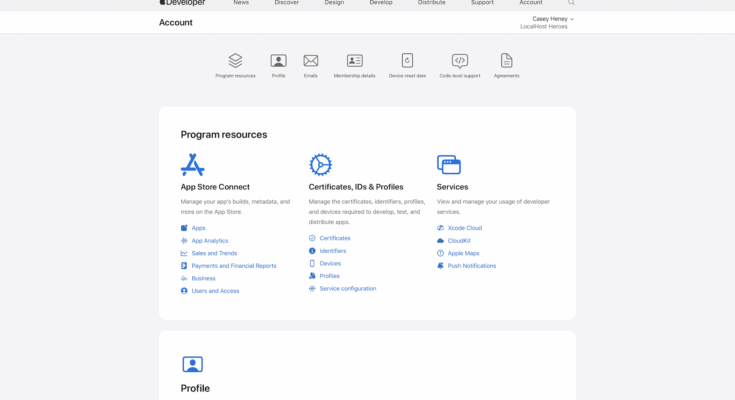Expand the Casey Heney account dropdown
Viewport: 735px width, 400px height.
point(553,19)
